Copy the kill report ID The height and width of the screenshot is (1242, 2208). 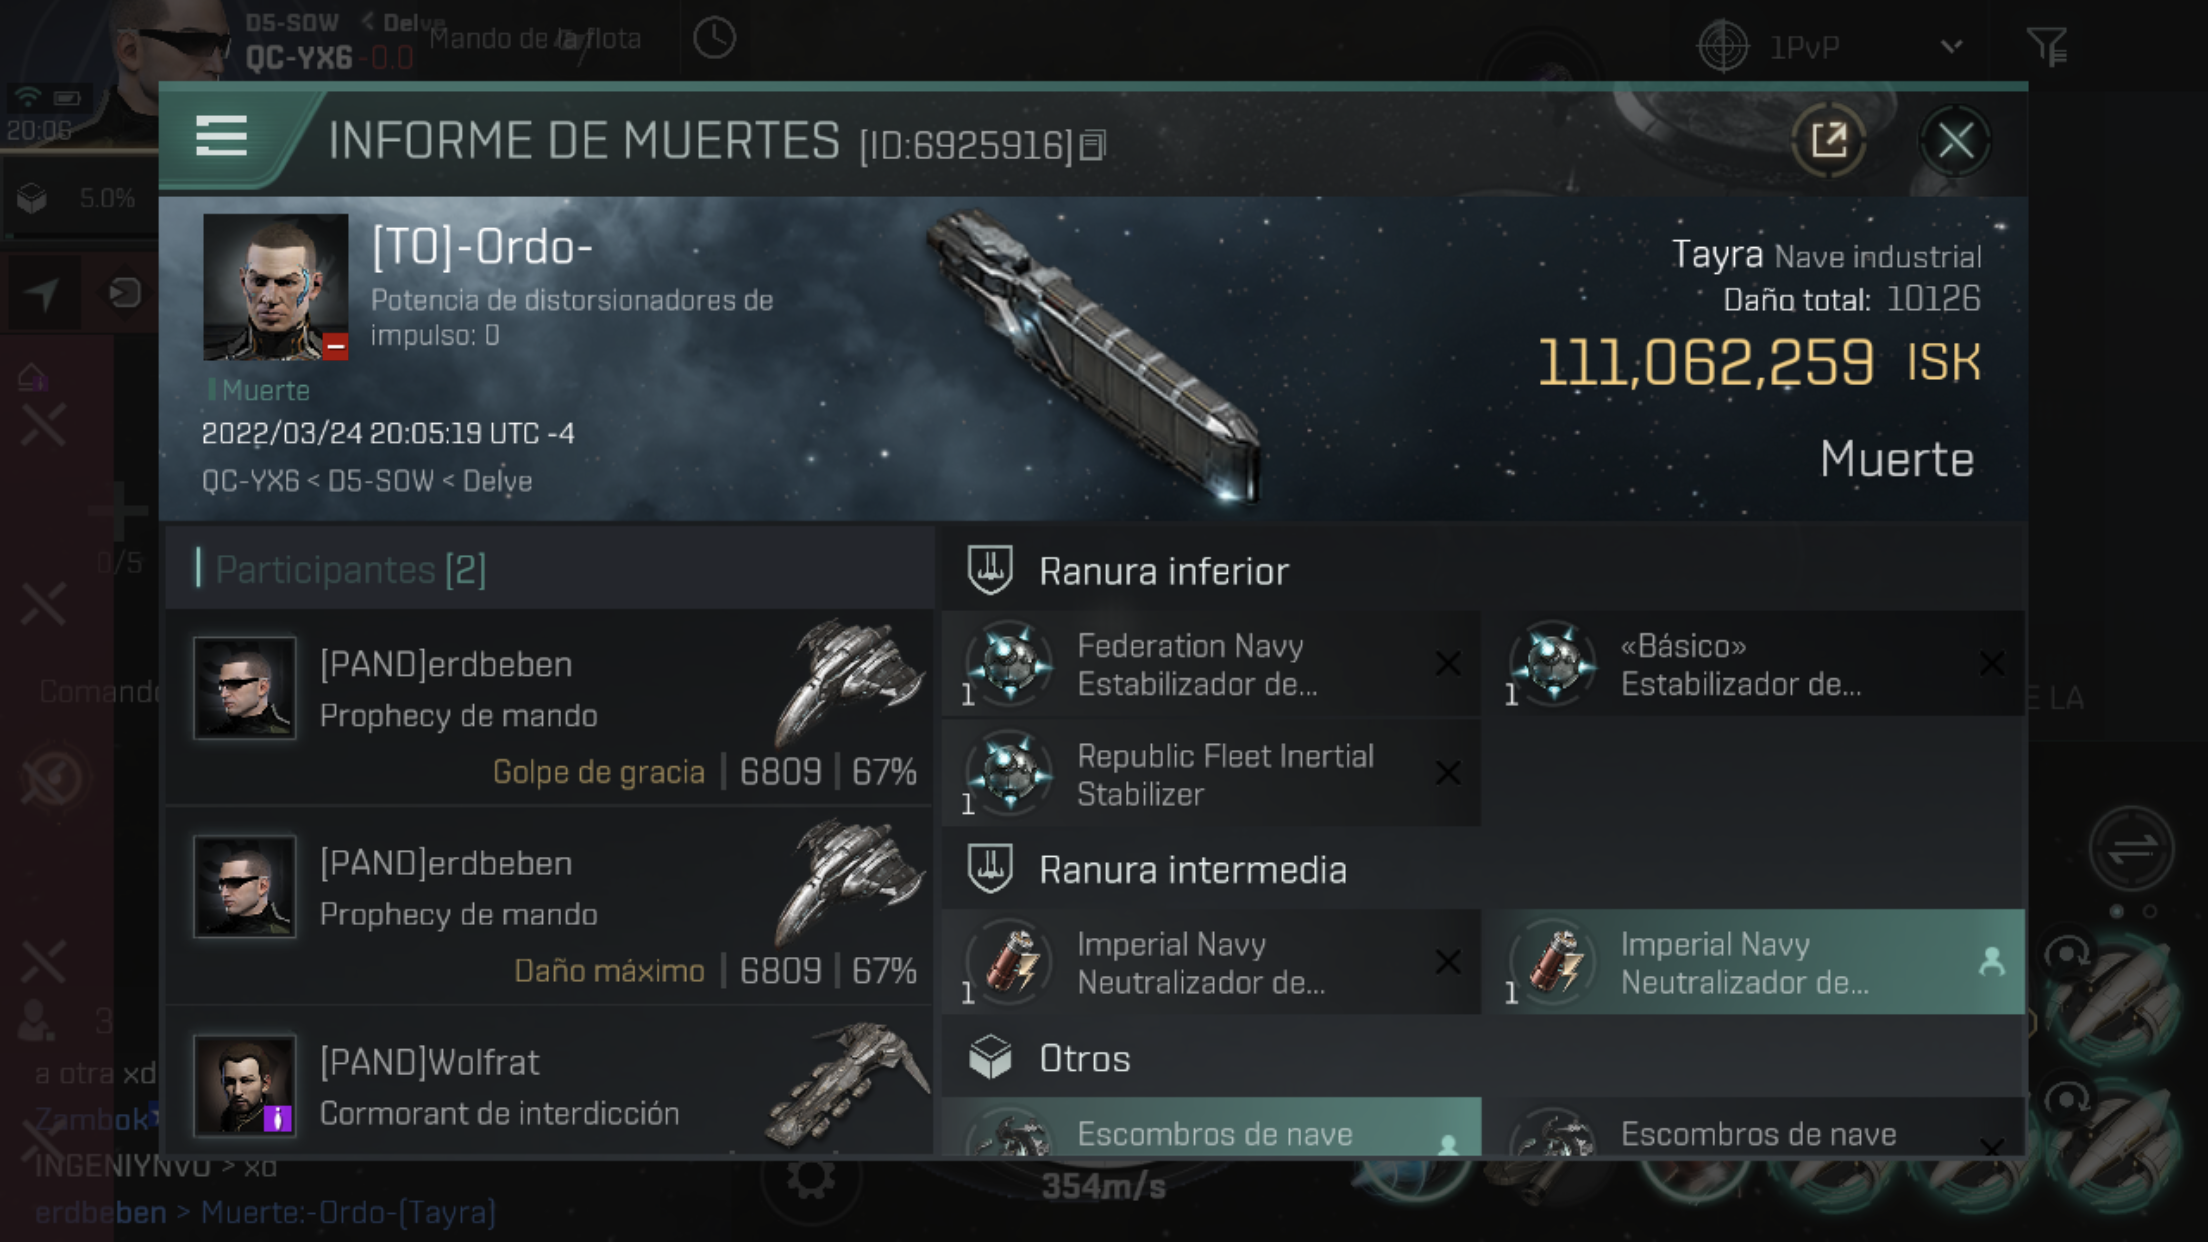tap(1093, 146)
